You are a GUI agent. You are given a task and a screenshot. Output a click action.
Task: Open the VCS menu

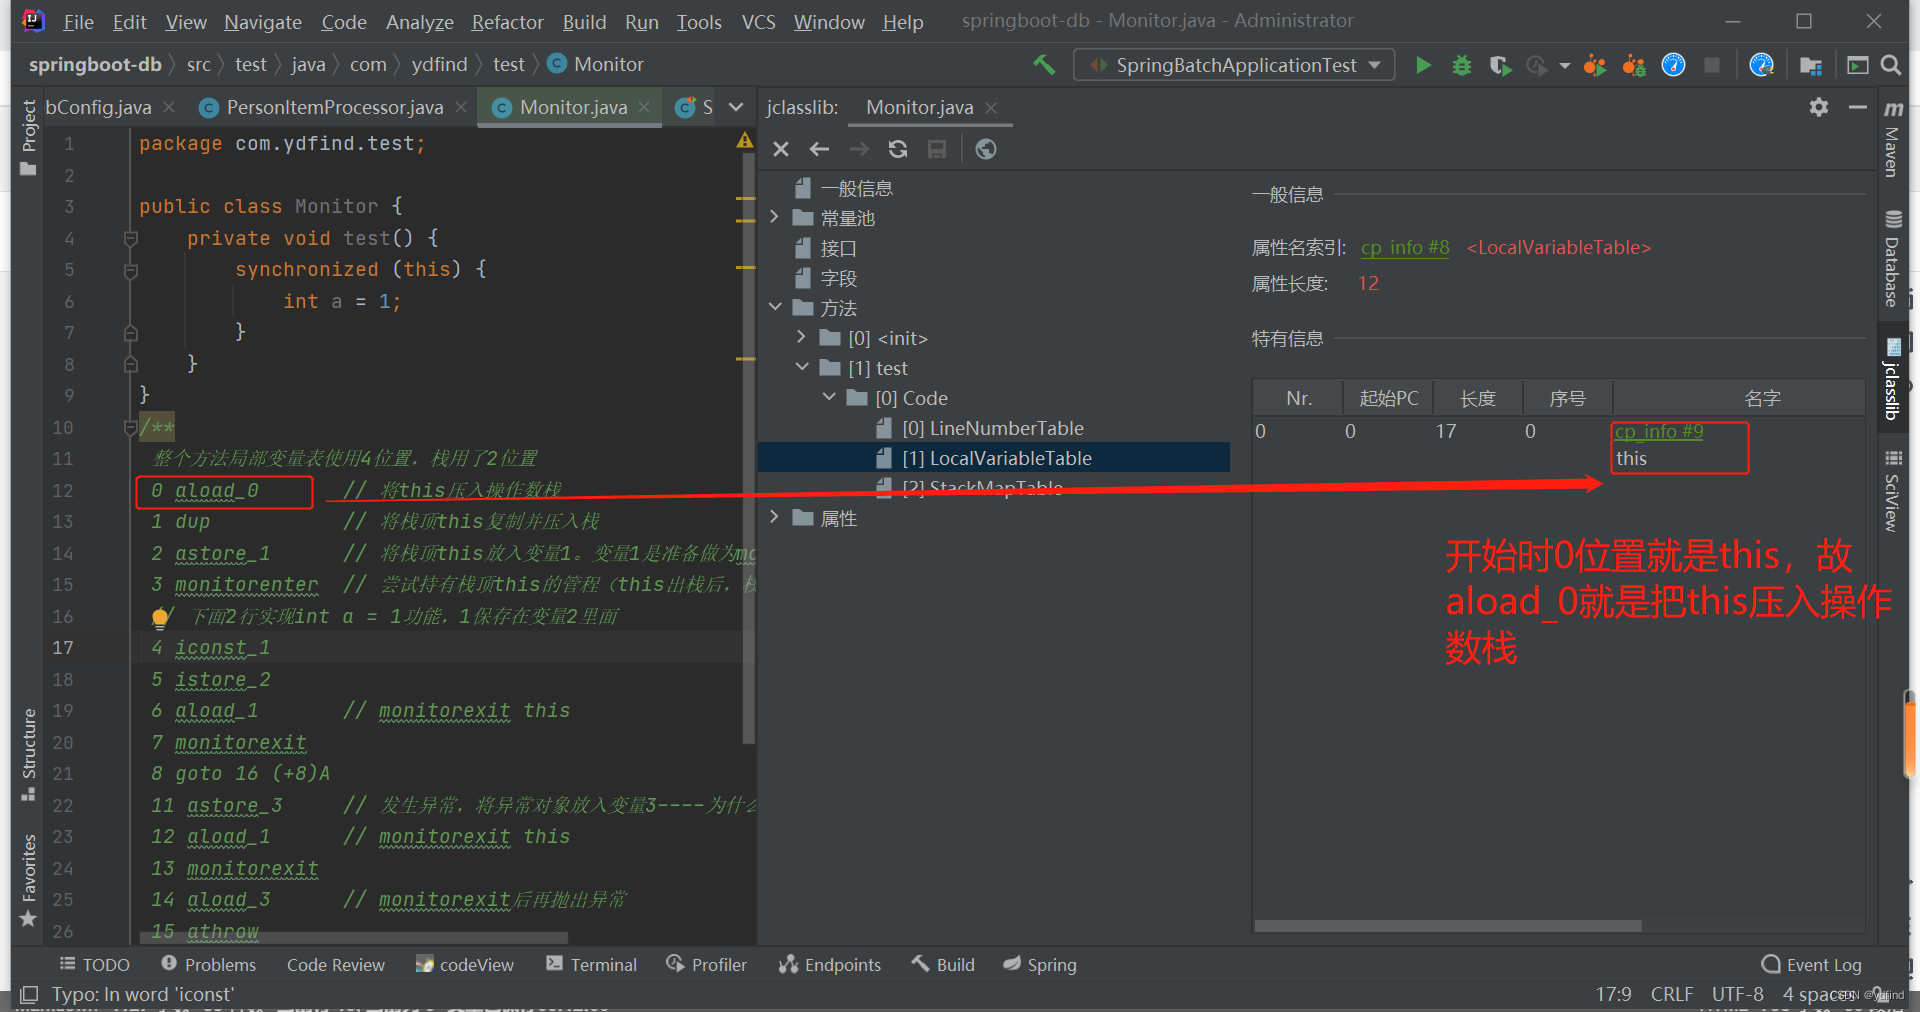click(x=759, y=22)
